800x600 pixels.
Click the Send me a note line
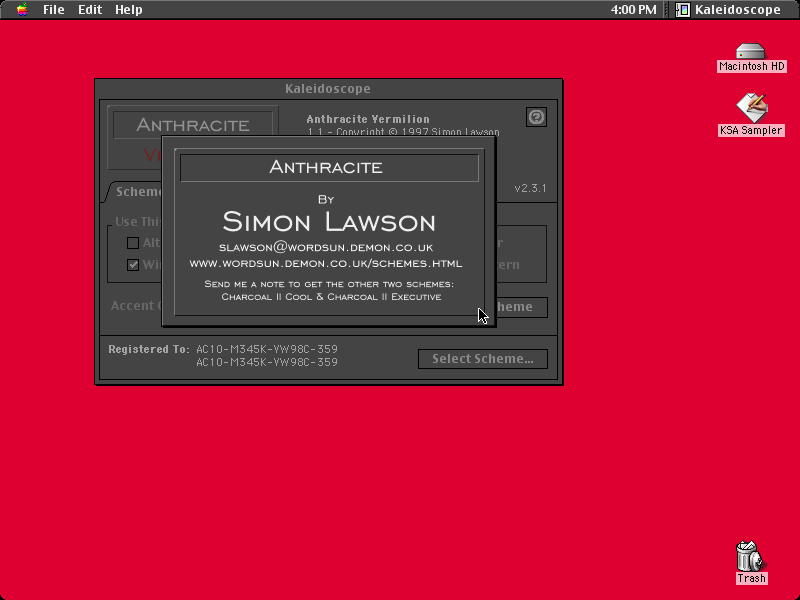tap(329, 284)
